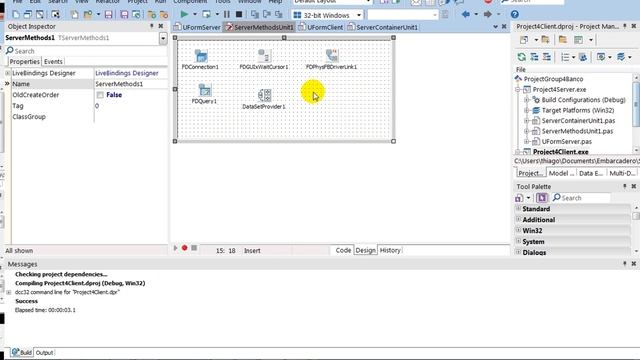The width and height of the screenshot is (640, 360).
Task: Expand the System palette category
Action: point(518,241)
